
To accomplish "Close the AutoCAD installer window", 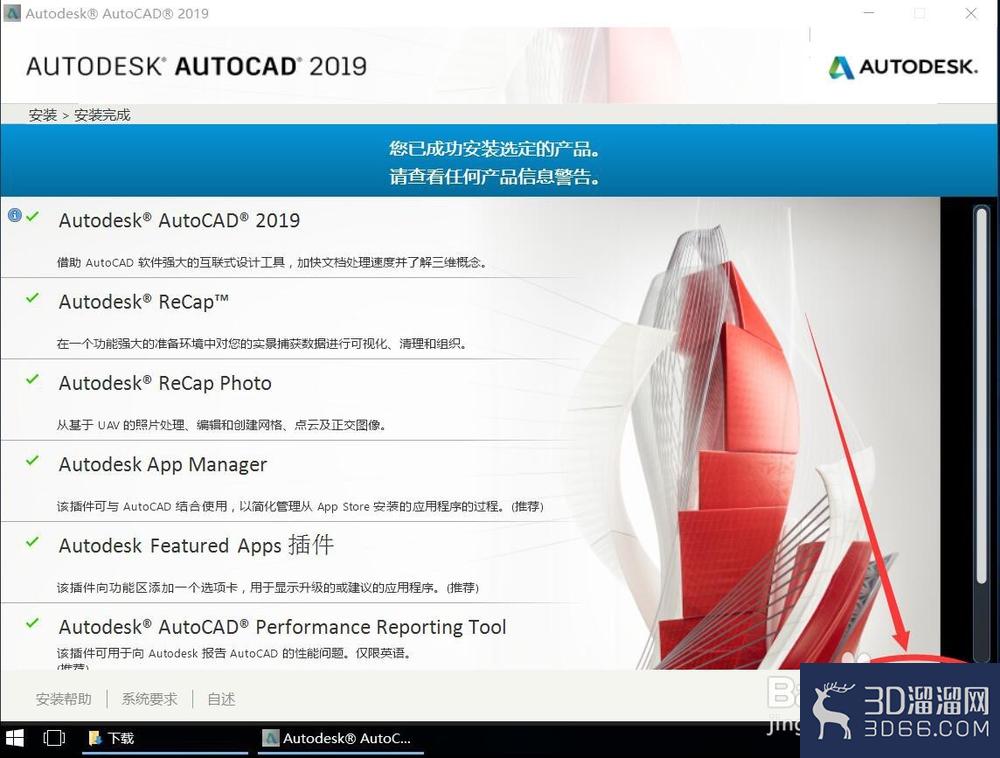I will tap(971, 13).
